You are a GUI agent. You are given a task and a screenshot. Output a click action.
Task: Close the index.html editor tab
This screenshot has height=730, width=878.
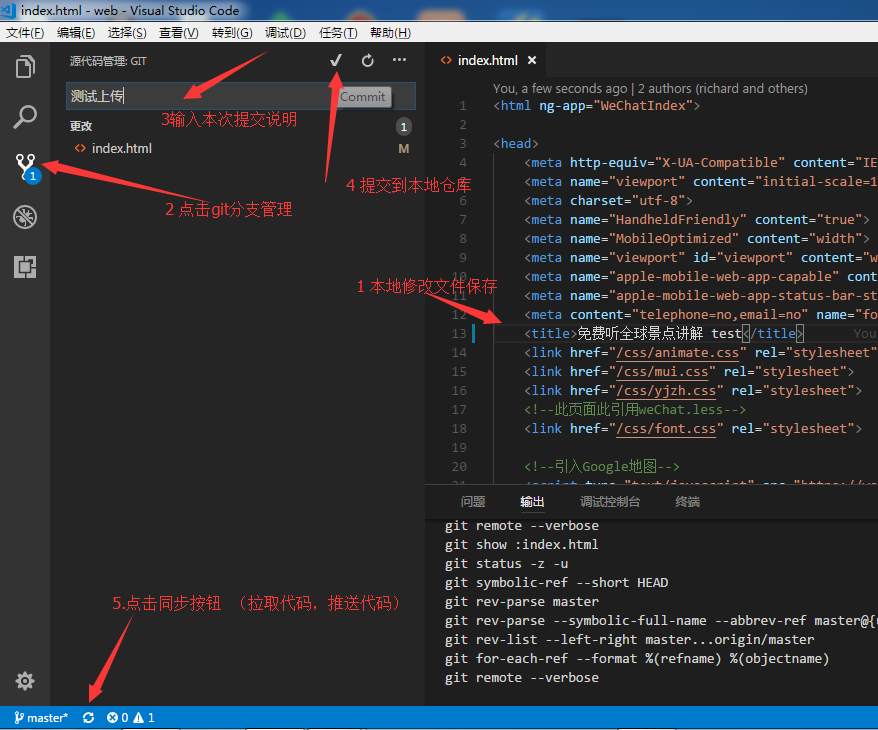click(x=532, y=60)
